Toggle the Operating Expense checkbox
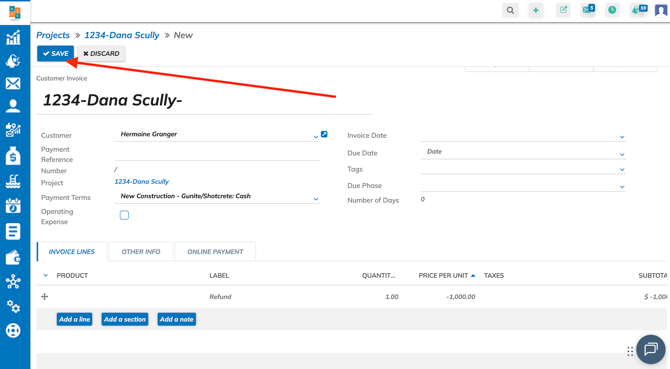 124,215
